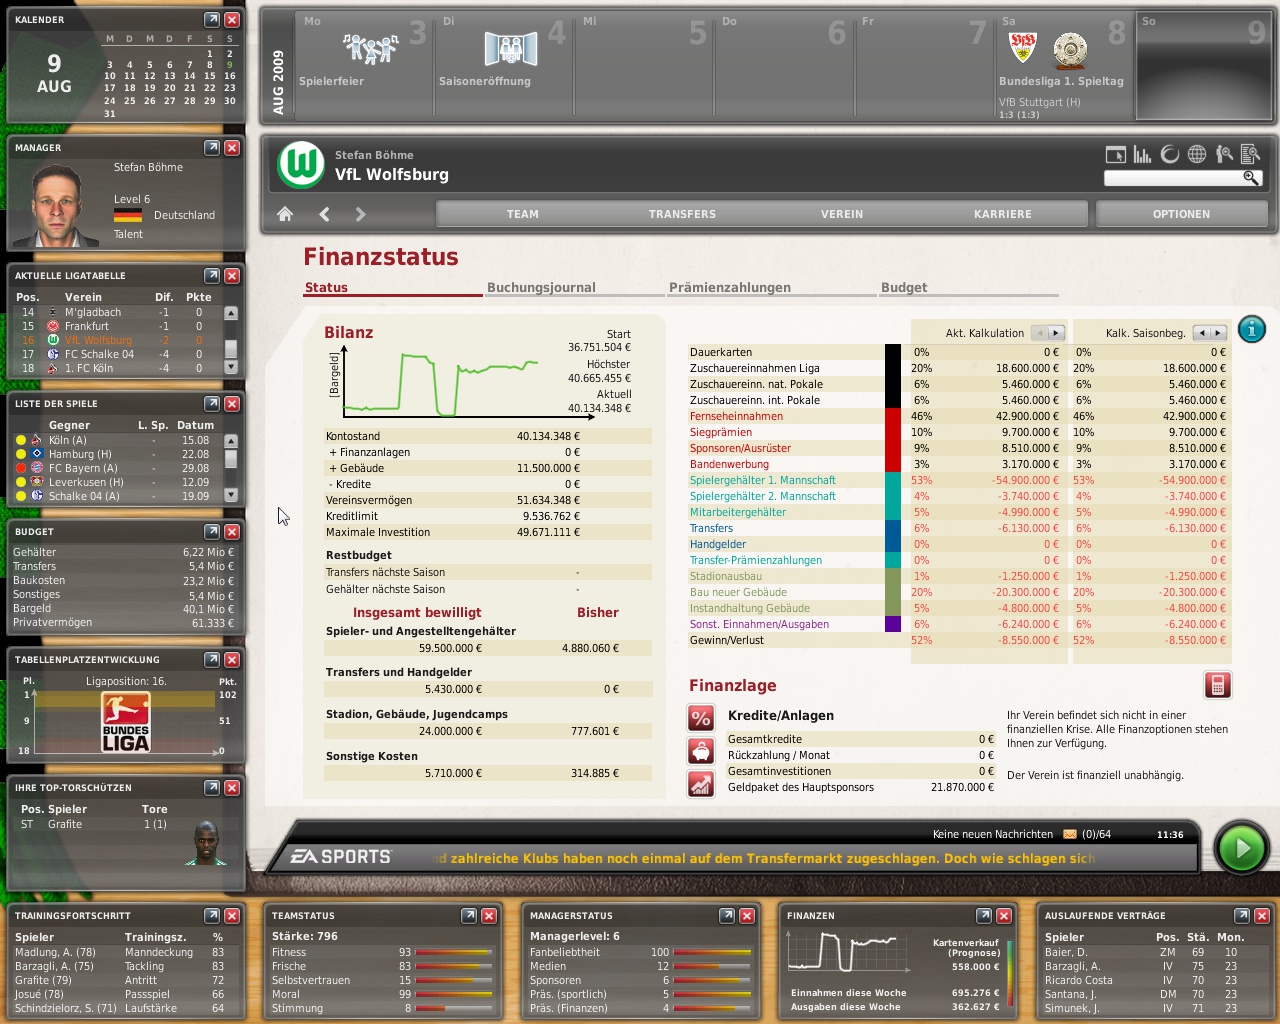The image size is (1280, 1024).
Task: Pop out the Teamstatus widget
Action: [x=469, y=916]
